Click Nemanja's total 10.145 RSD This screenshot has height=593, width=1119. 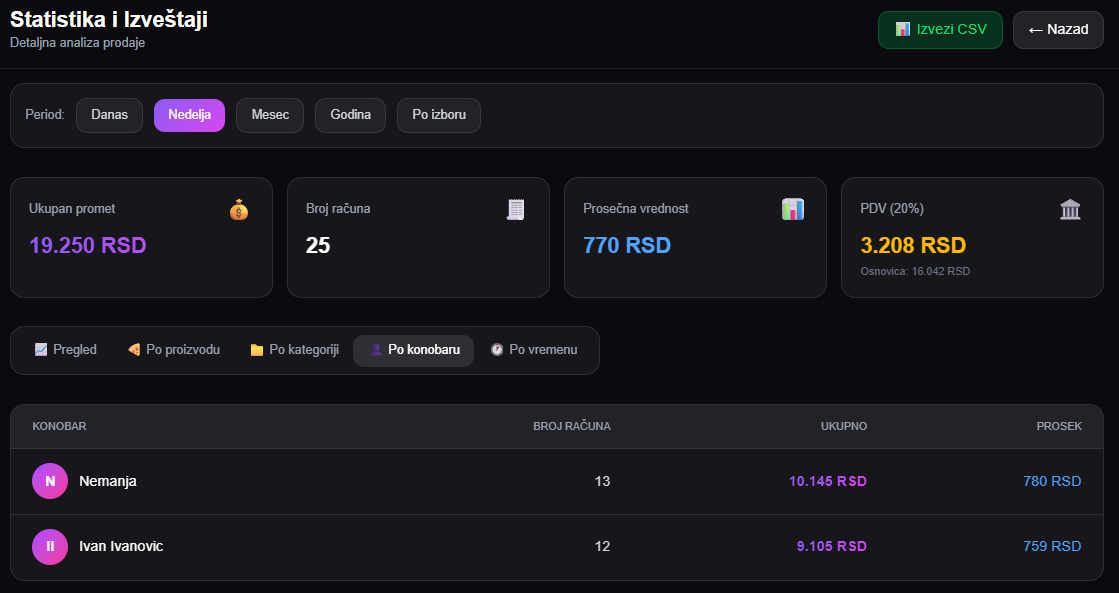coord(828,481)
